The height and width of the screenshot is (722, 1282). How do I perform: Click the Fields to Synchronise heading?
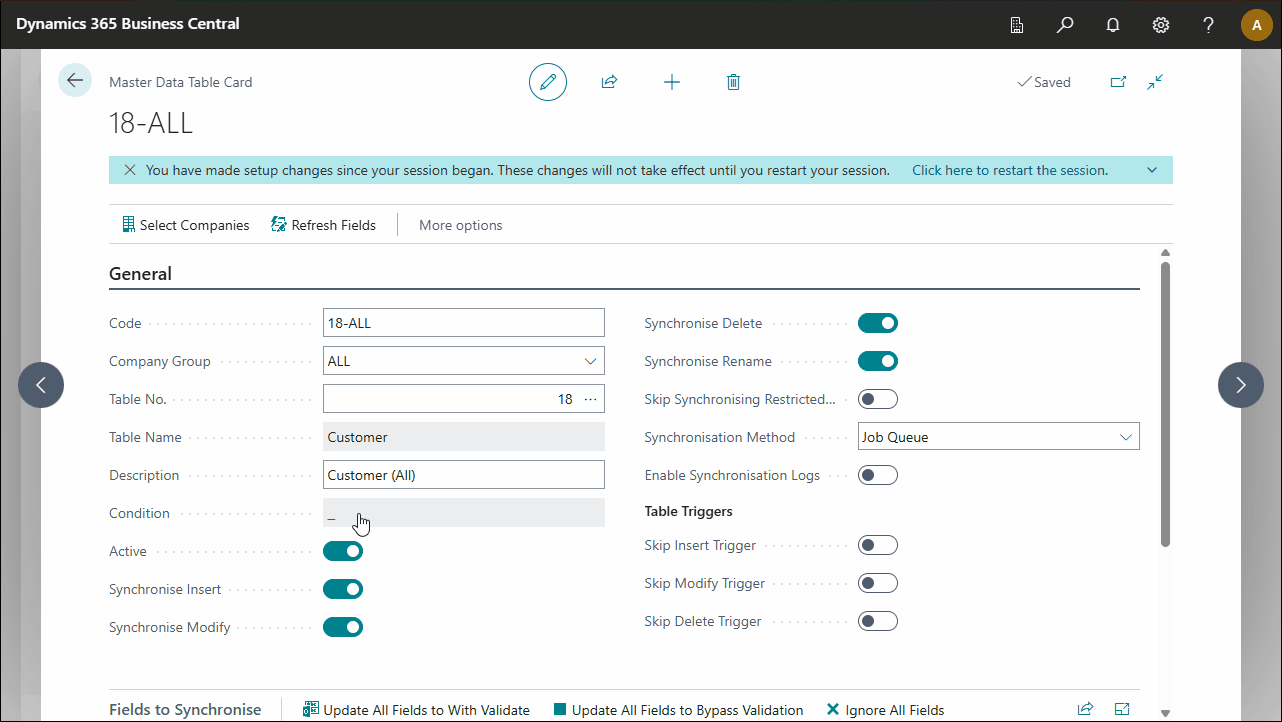pyautogui.click(x=185, y=709)
